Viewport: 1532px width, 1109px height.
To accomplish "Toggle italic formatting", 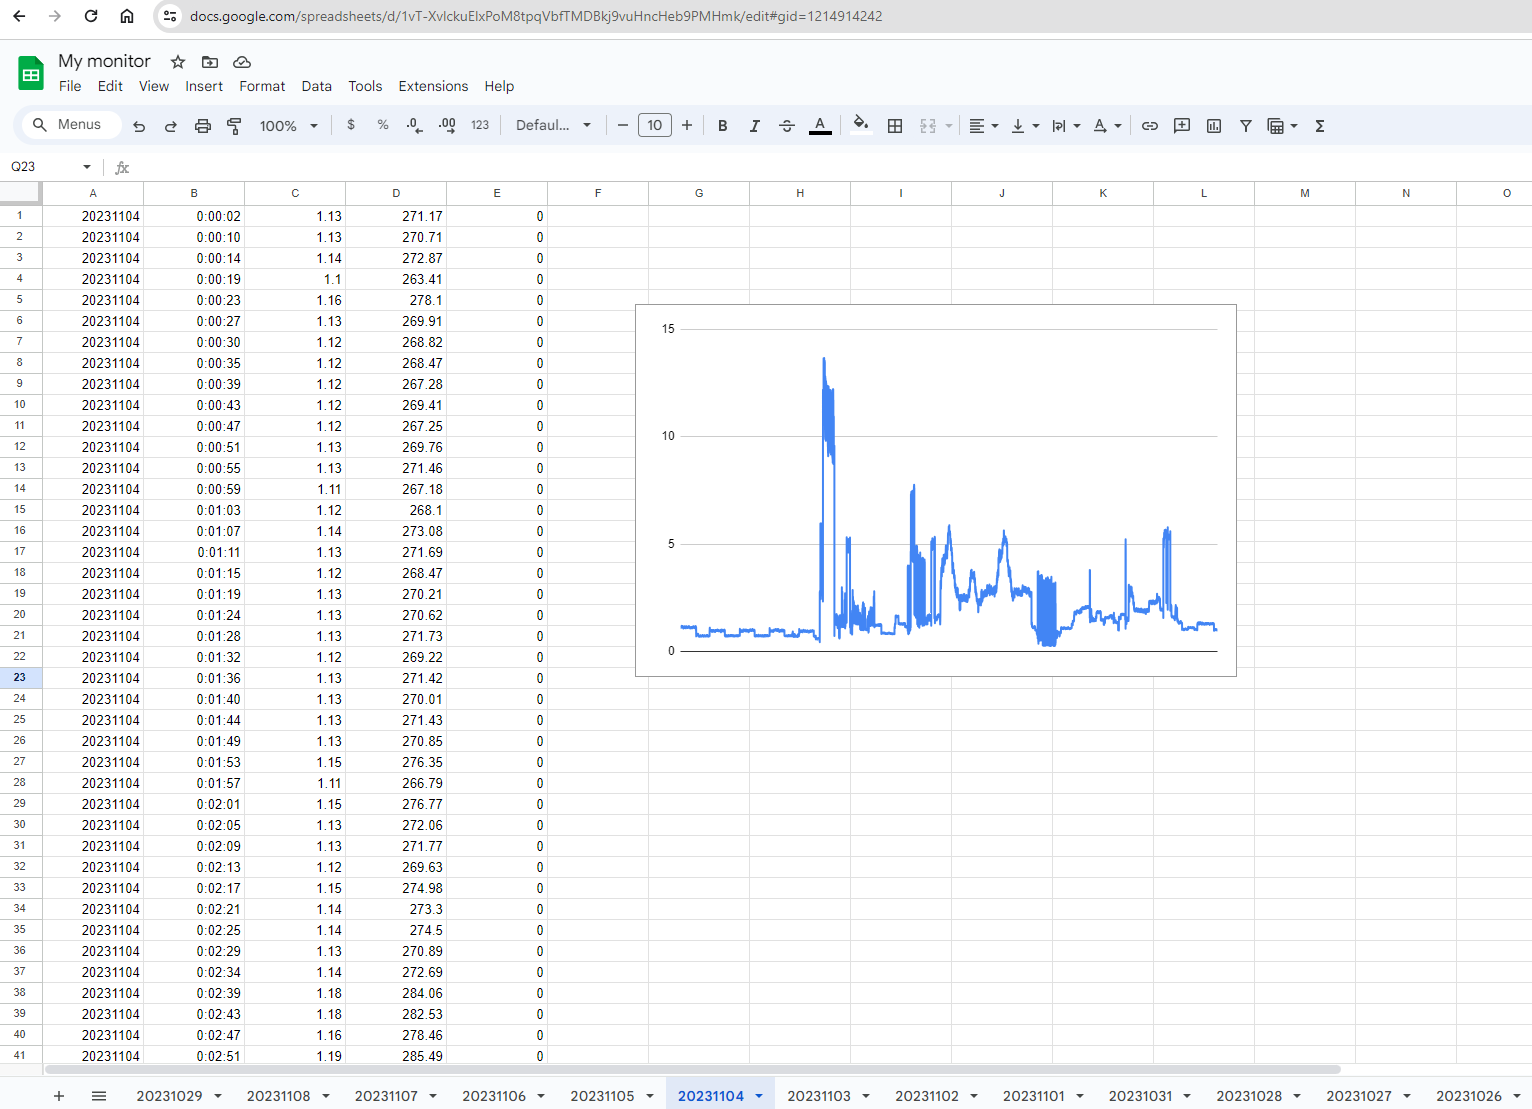I will [x=755, y=125].
